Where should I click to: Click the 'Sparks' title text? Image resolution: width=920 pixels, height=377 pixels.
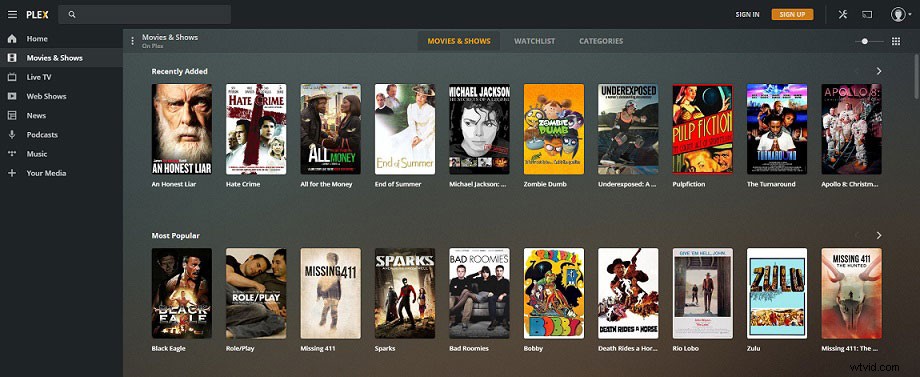coord(385,348)
